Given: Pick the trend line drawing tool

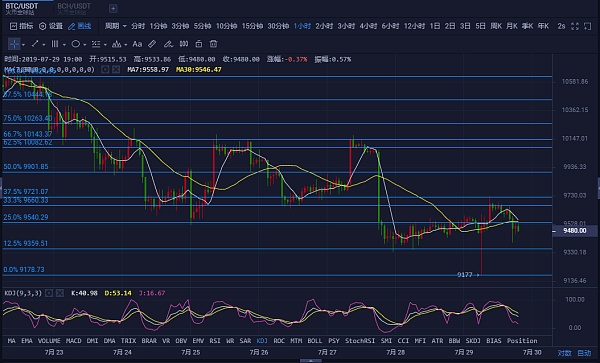Looking at the screenshot, I should point(35,44).
